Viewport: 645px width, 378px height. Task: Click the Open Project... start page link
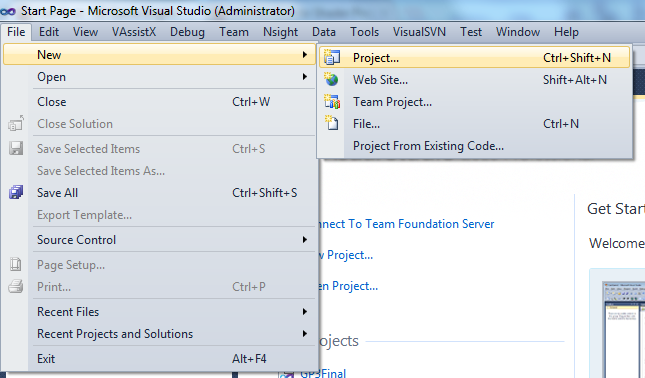coord(349,286)
